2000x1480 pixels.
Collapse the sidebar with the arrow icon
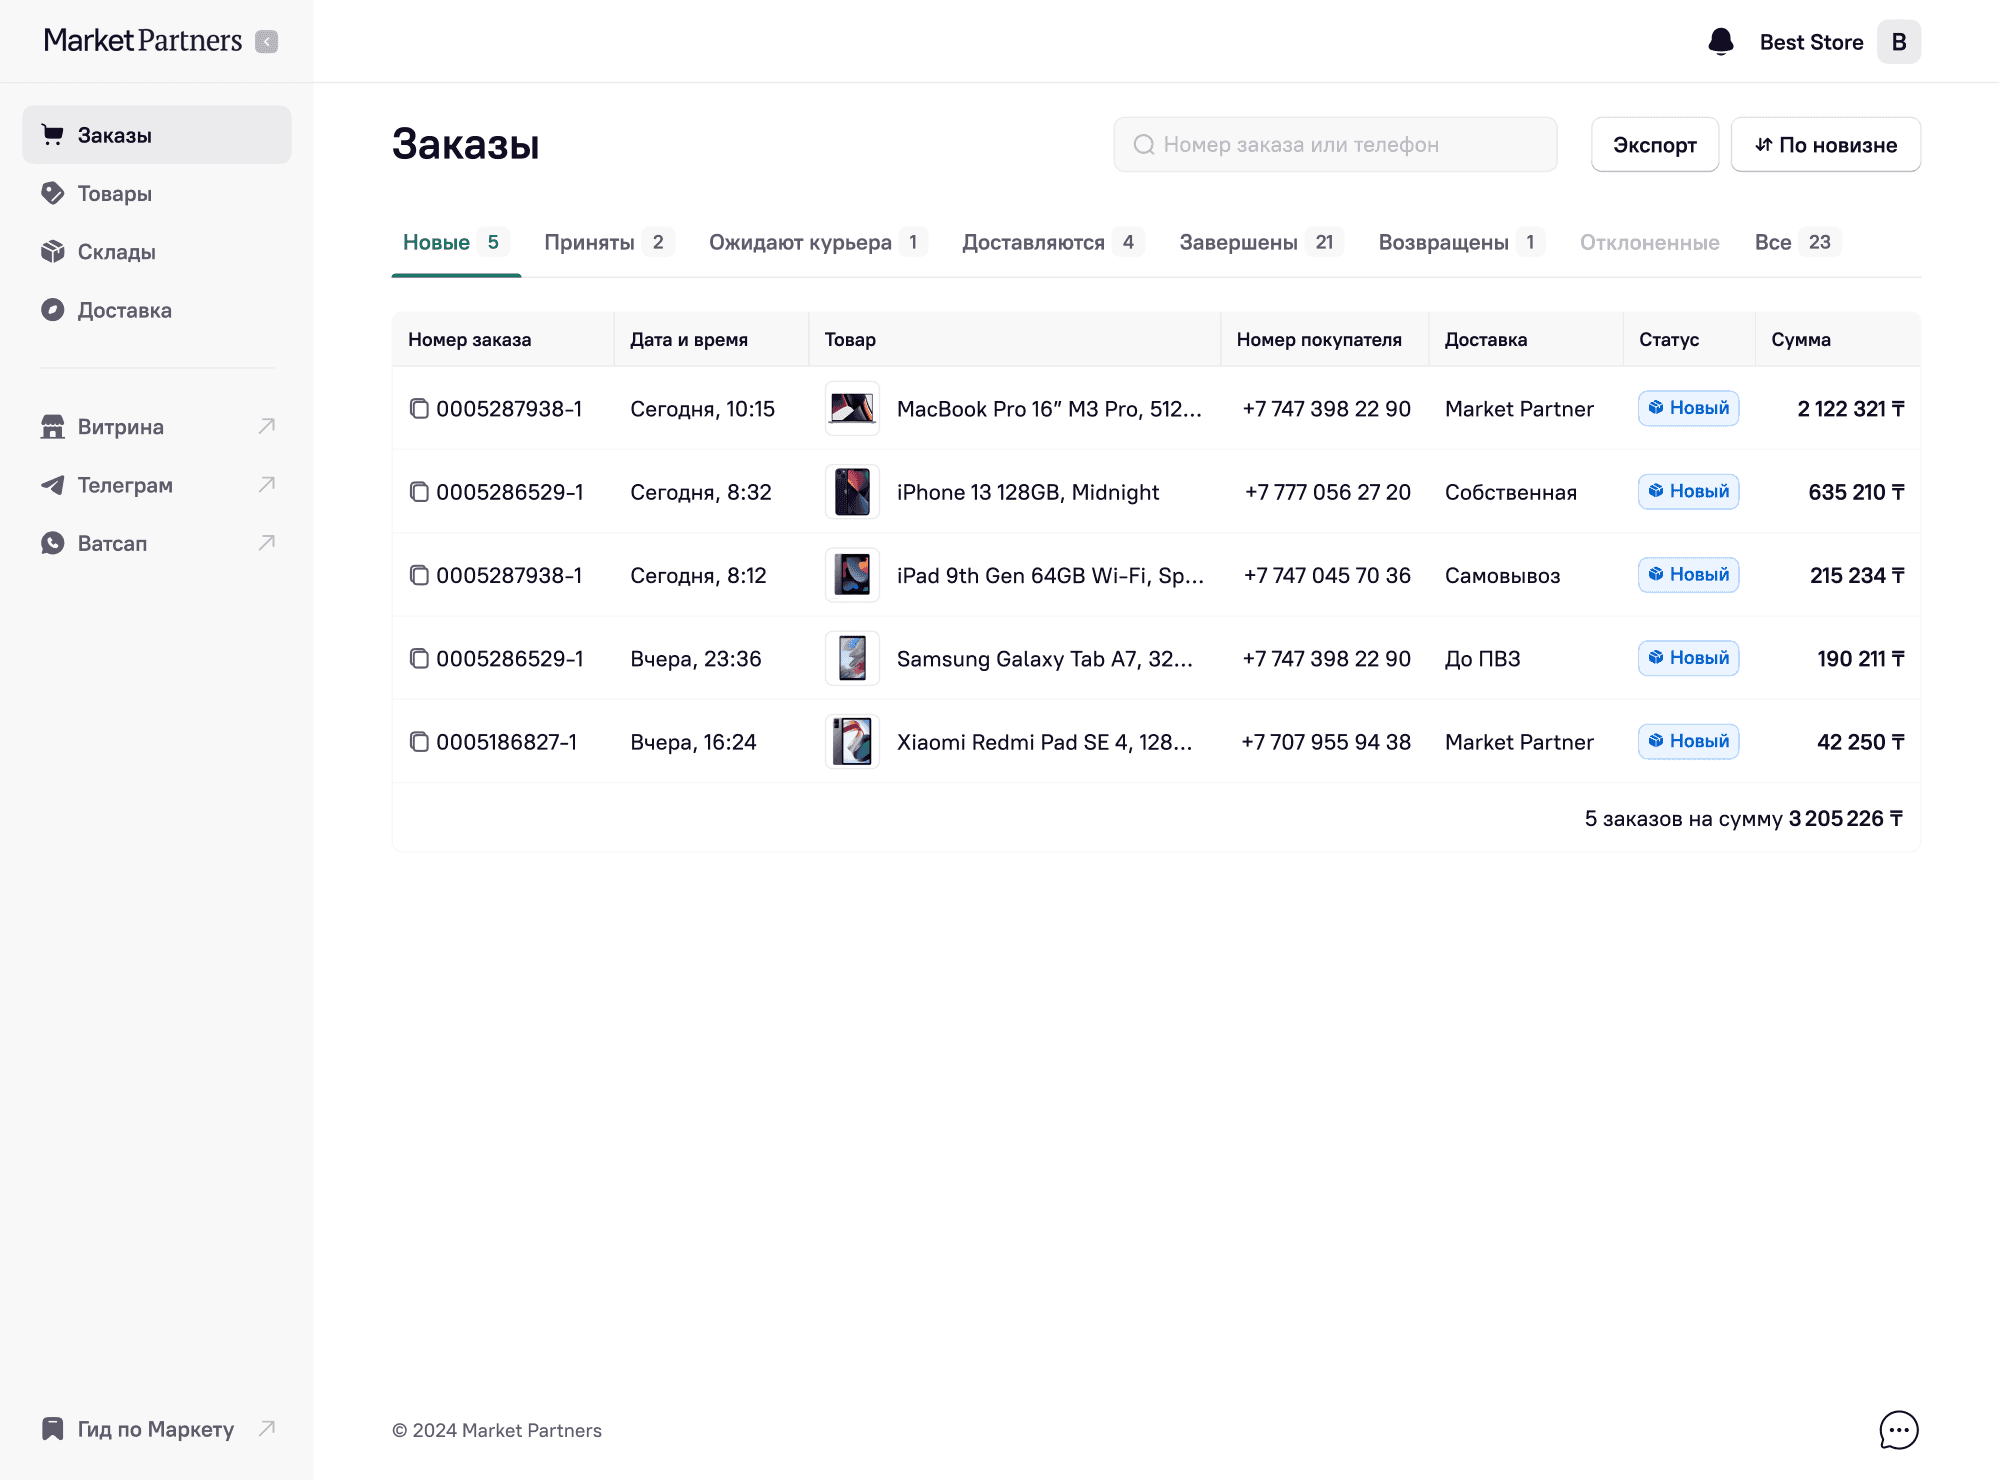click(x=266, y=41)
